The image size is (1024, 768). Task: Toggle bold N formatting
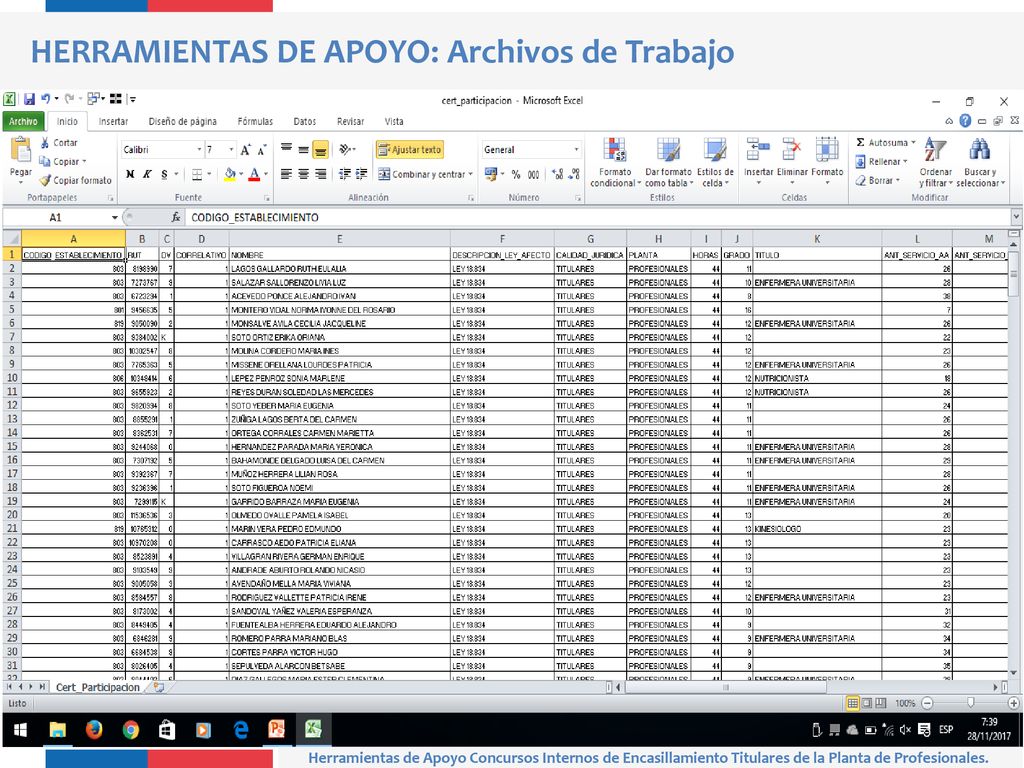pyautogui.click(x=130, y=174)
